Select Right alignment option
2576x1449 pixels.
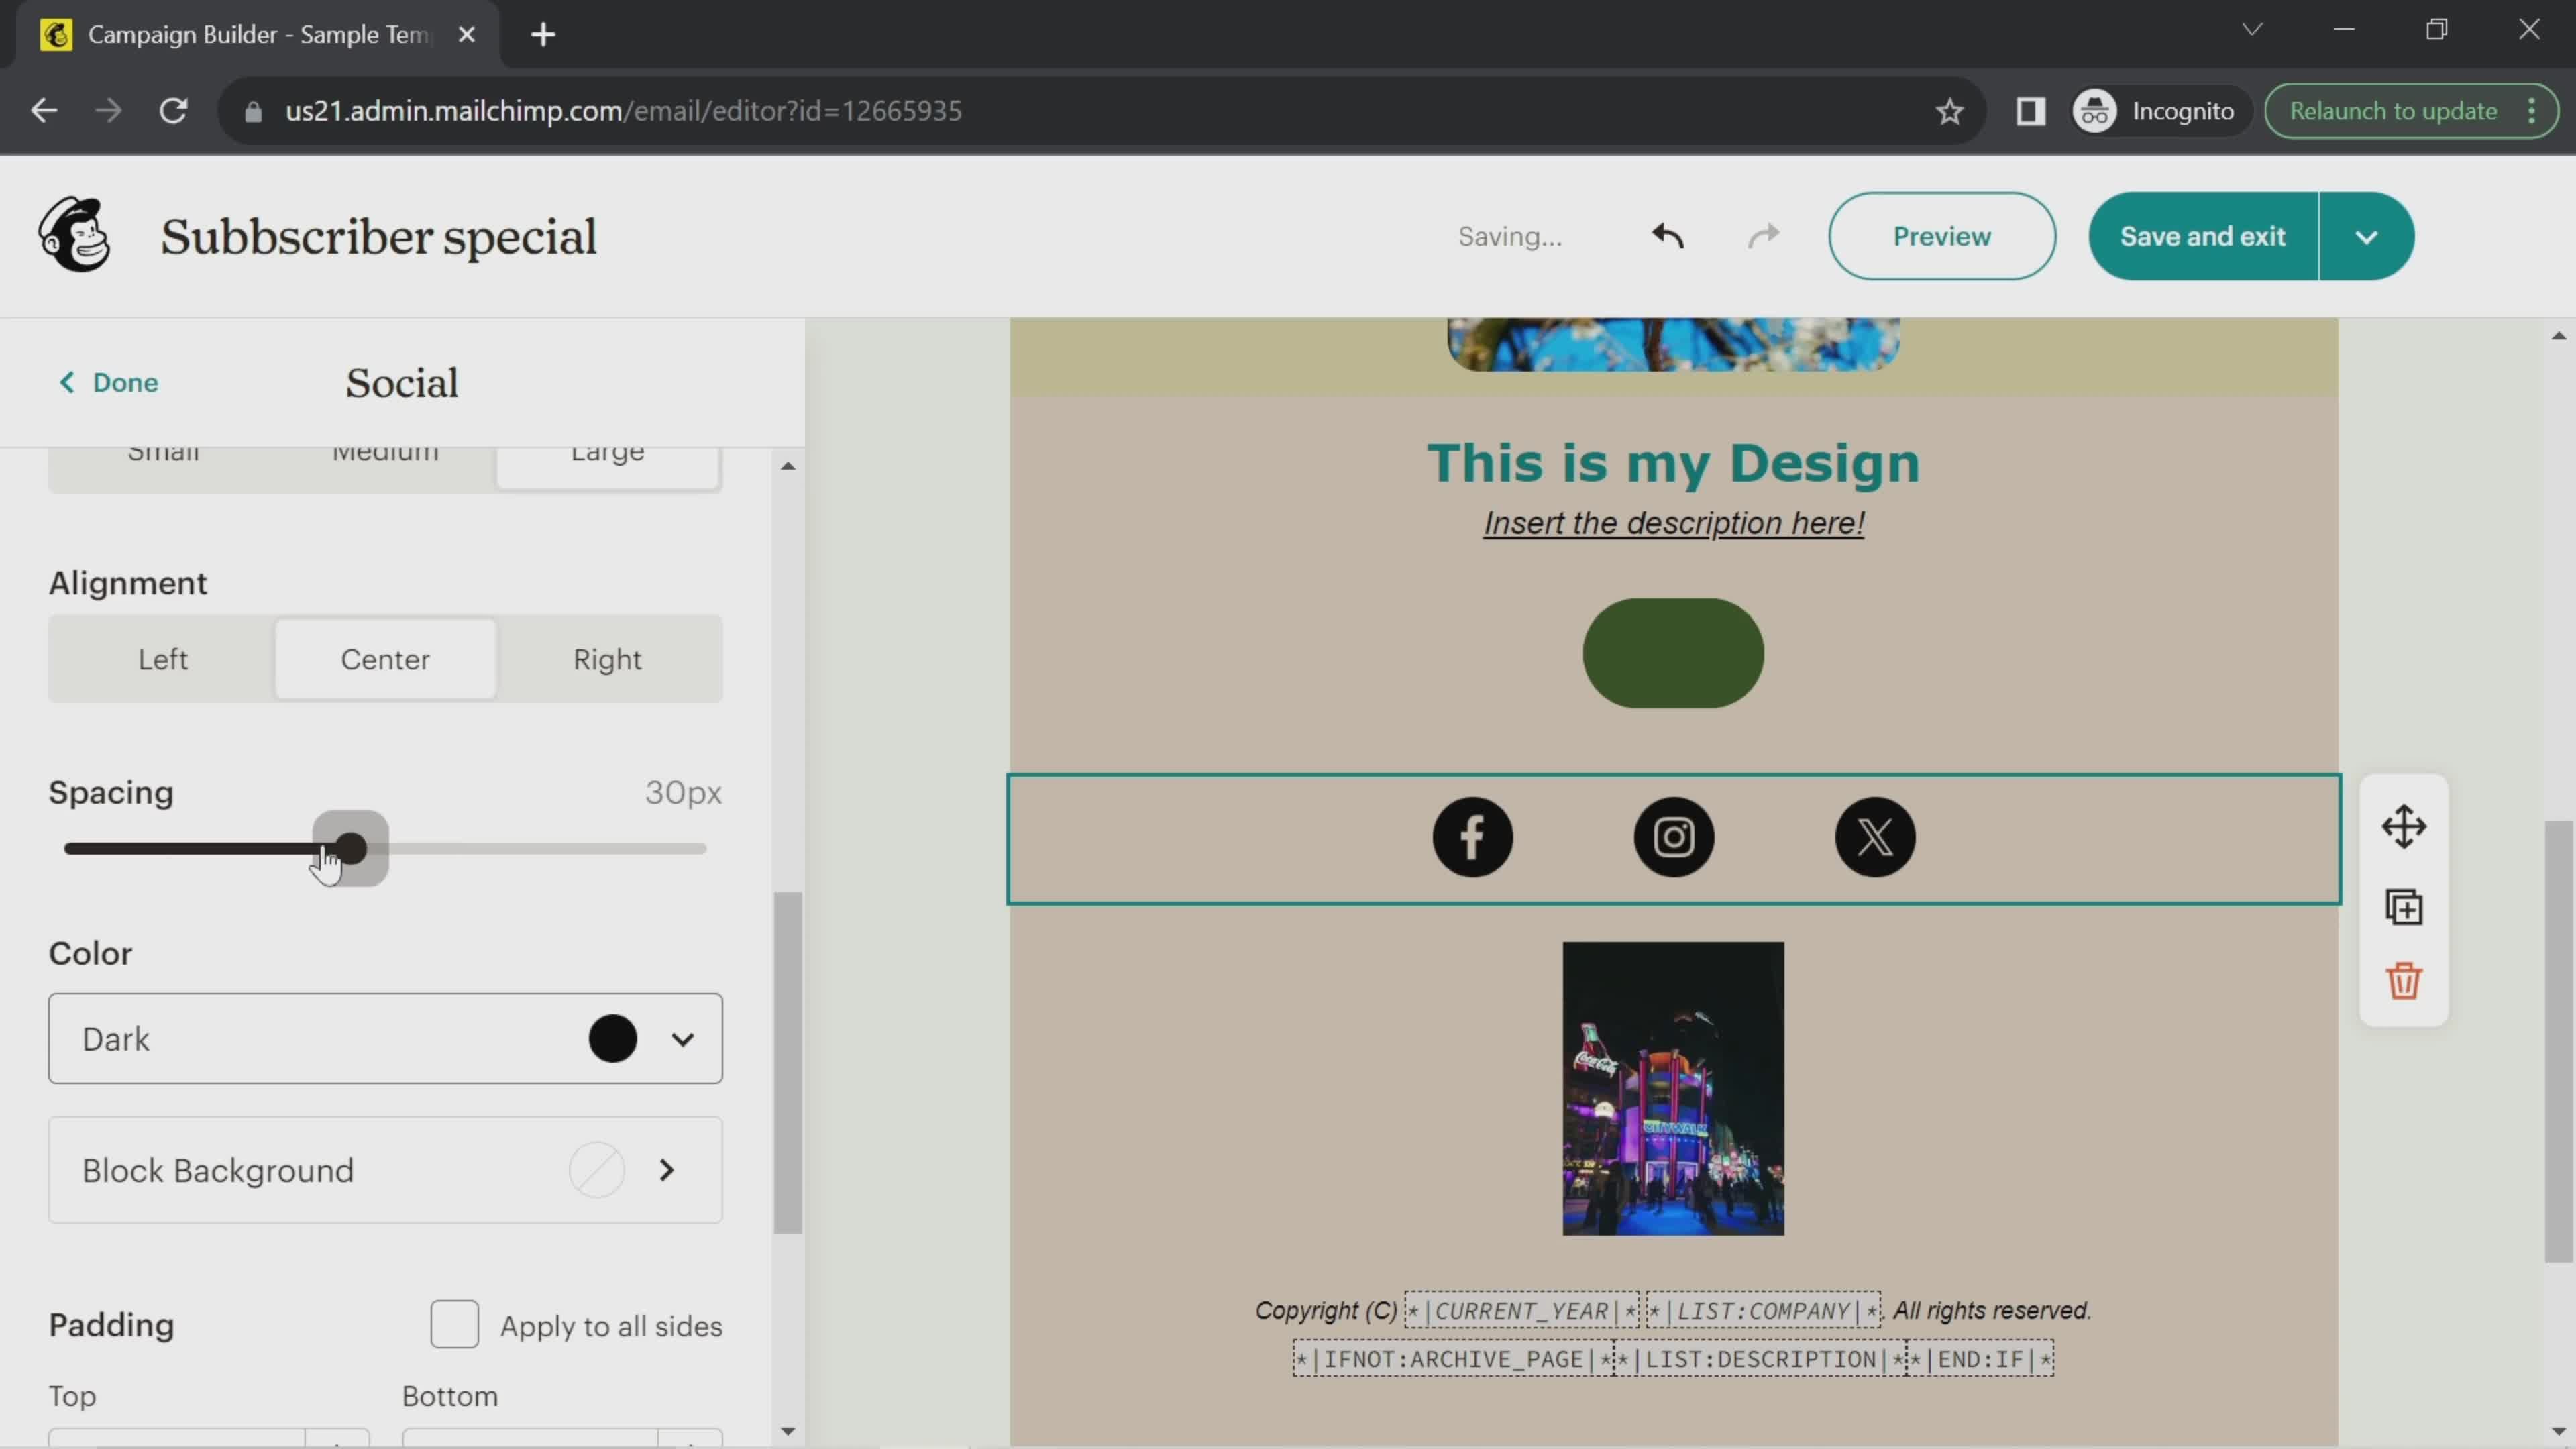point(608,658)
